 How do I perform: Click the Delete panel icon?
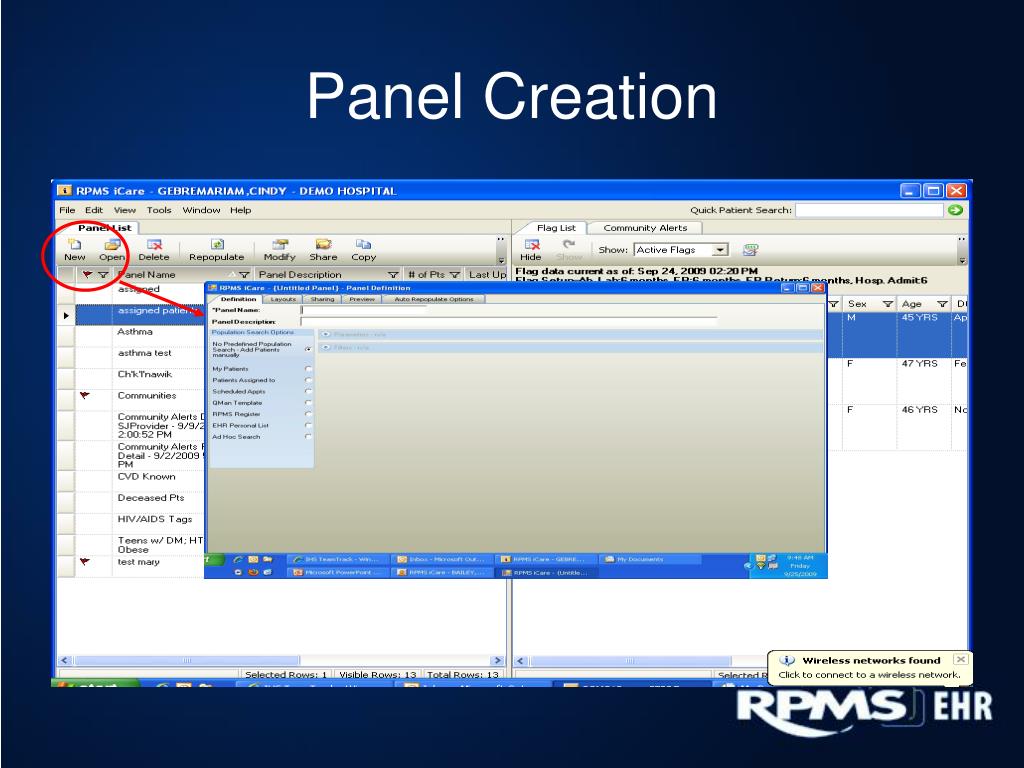click(154, 244)
